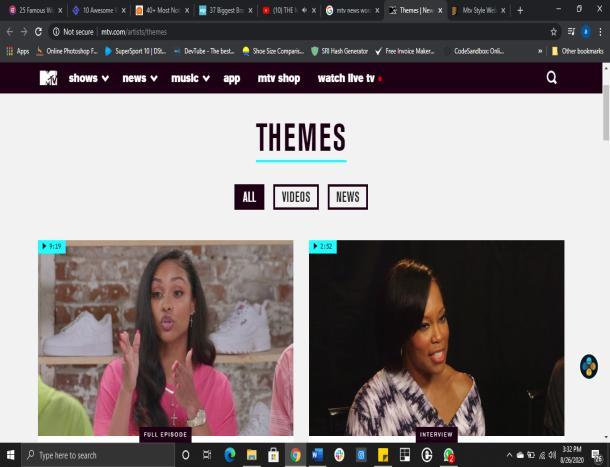Open the app nav link
The width and height of the screenshot is (610, 467).
[x=231, y=78]
